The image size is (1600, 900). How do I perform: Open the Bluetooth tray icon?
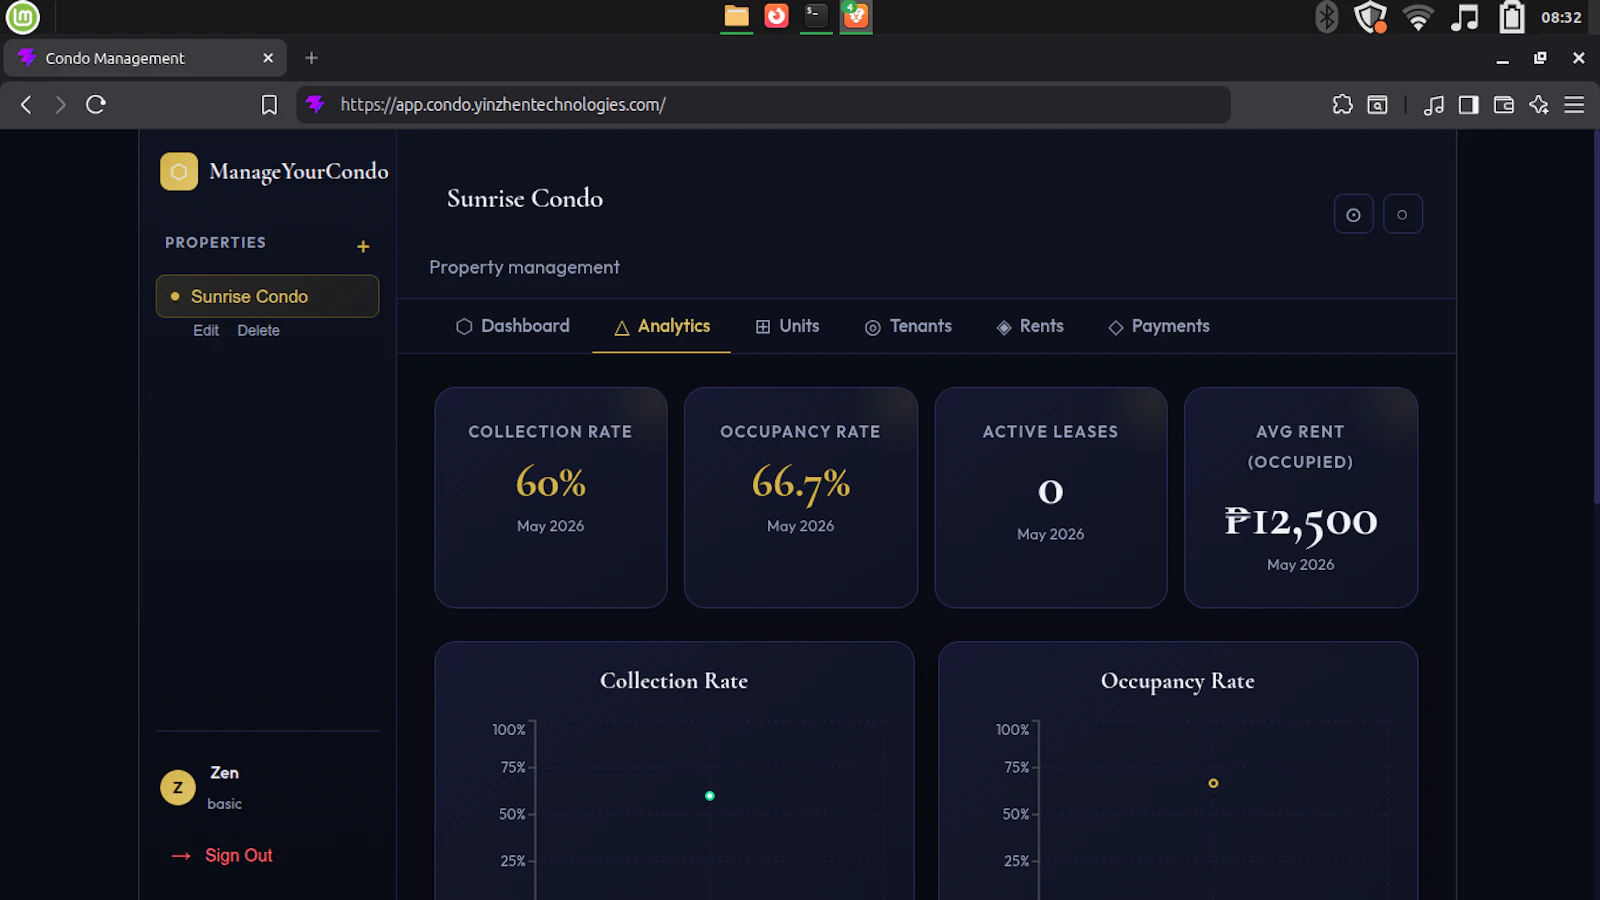click(x=1327, y=17)
